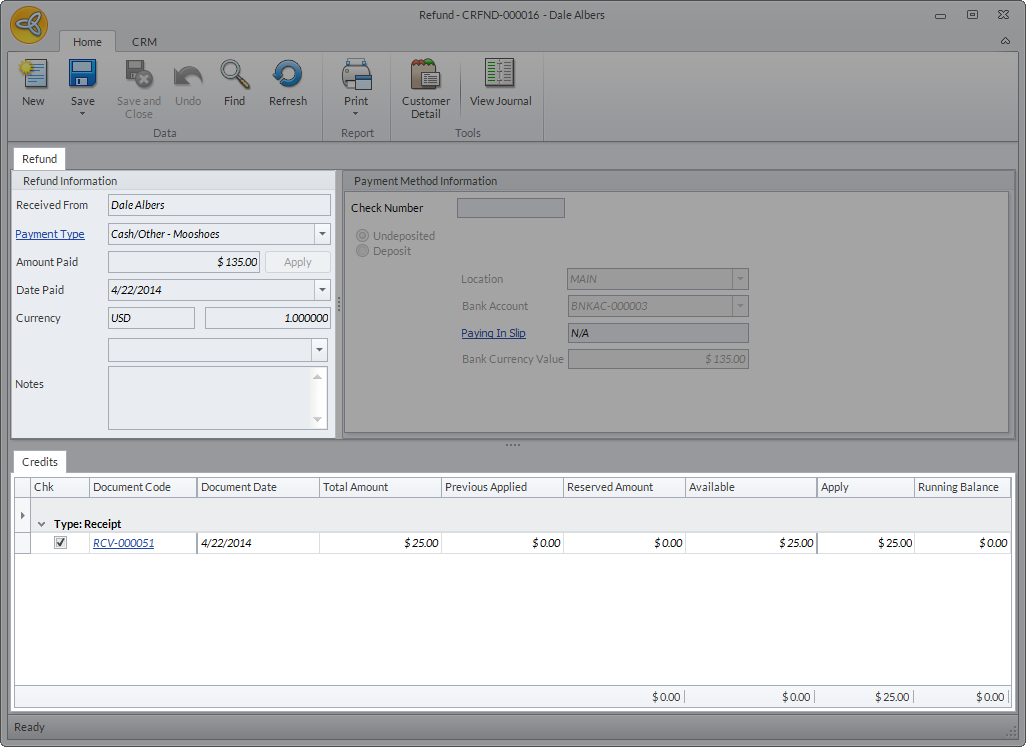
Task: Click the Find magnifier icon
Action: (x=234, y=75)
